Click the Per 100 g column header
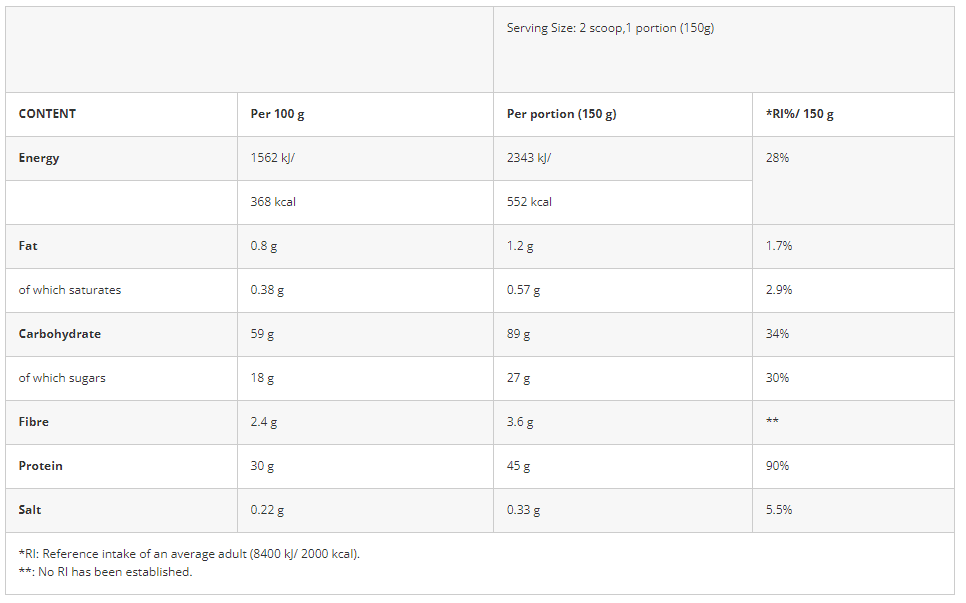Image resolution: width=966 pixels, height=603 pixels. [277, 114]
